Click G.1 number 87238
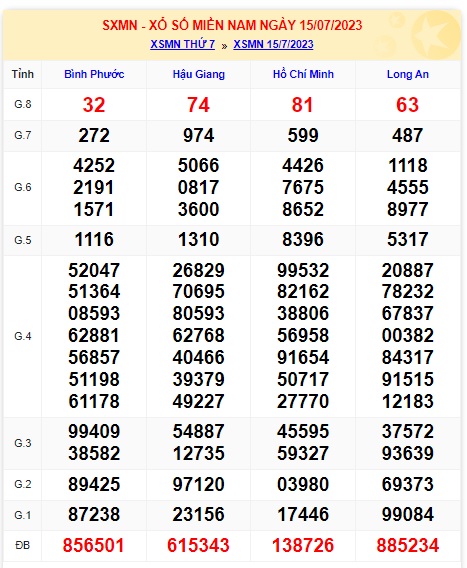467x568 pixels. tap(94, 515)
